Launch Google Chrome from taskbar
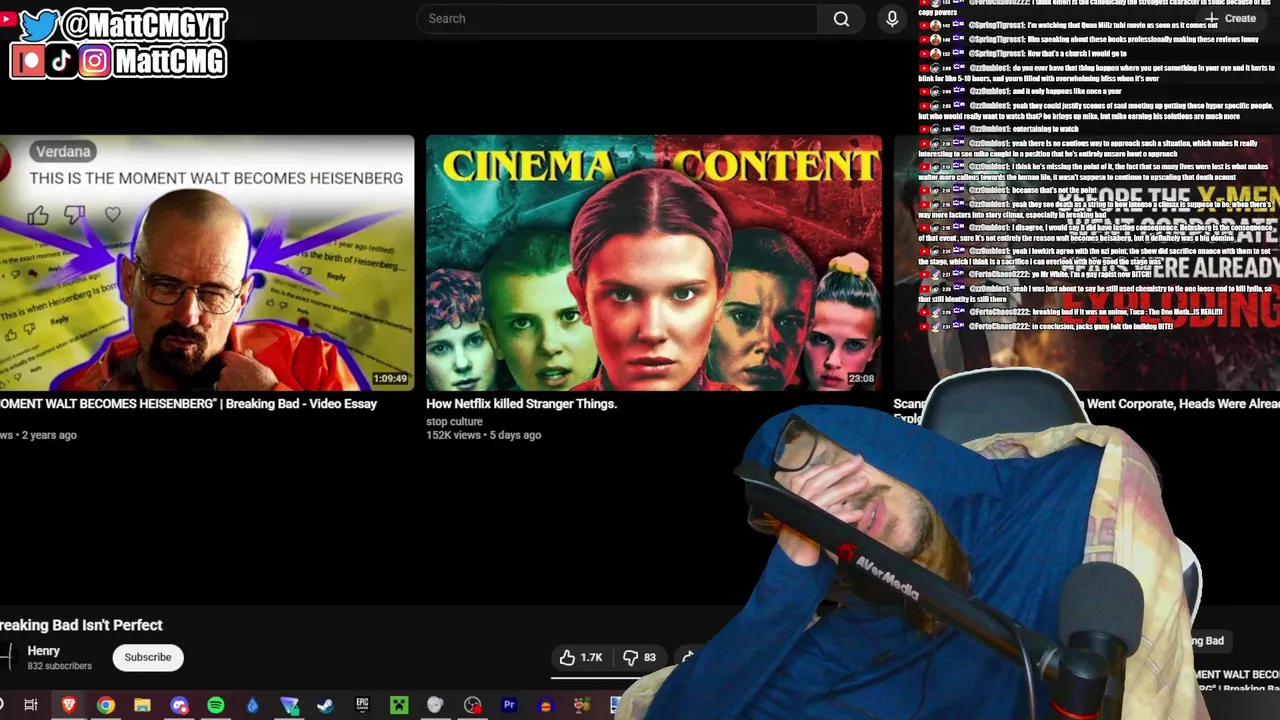Screen dimensions: 1280x720 [105, 705]
